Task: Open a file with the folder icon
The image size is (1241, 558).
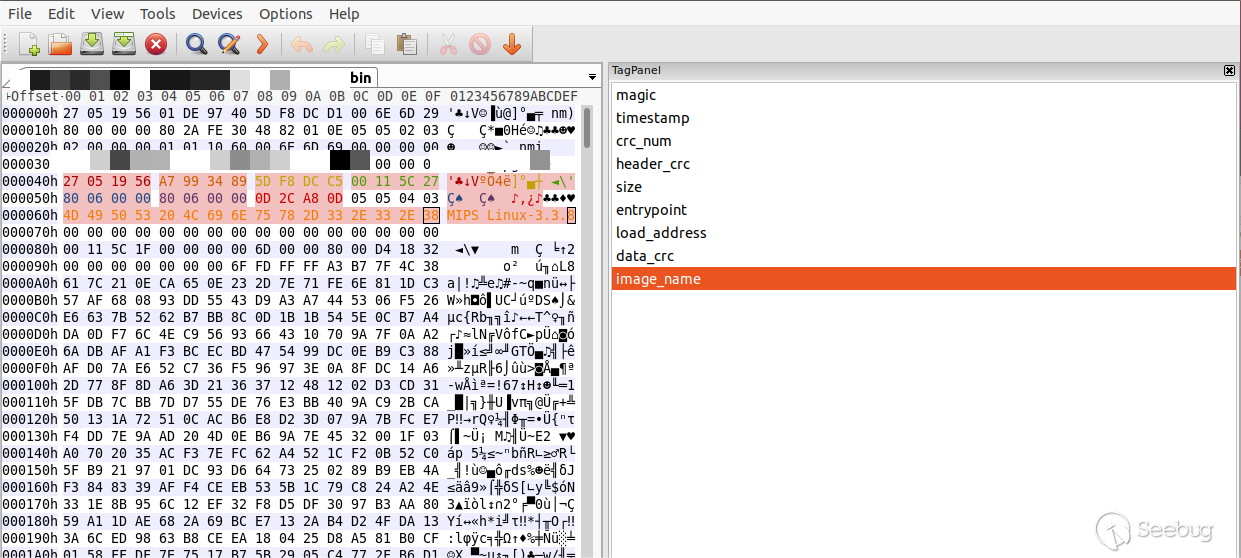Action: coord(61,44)
